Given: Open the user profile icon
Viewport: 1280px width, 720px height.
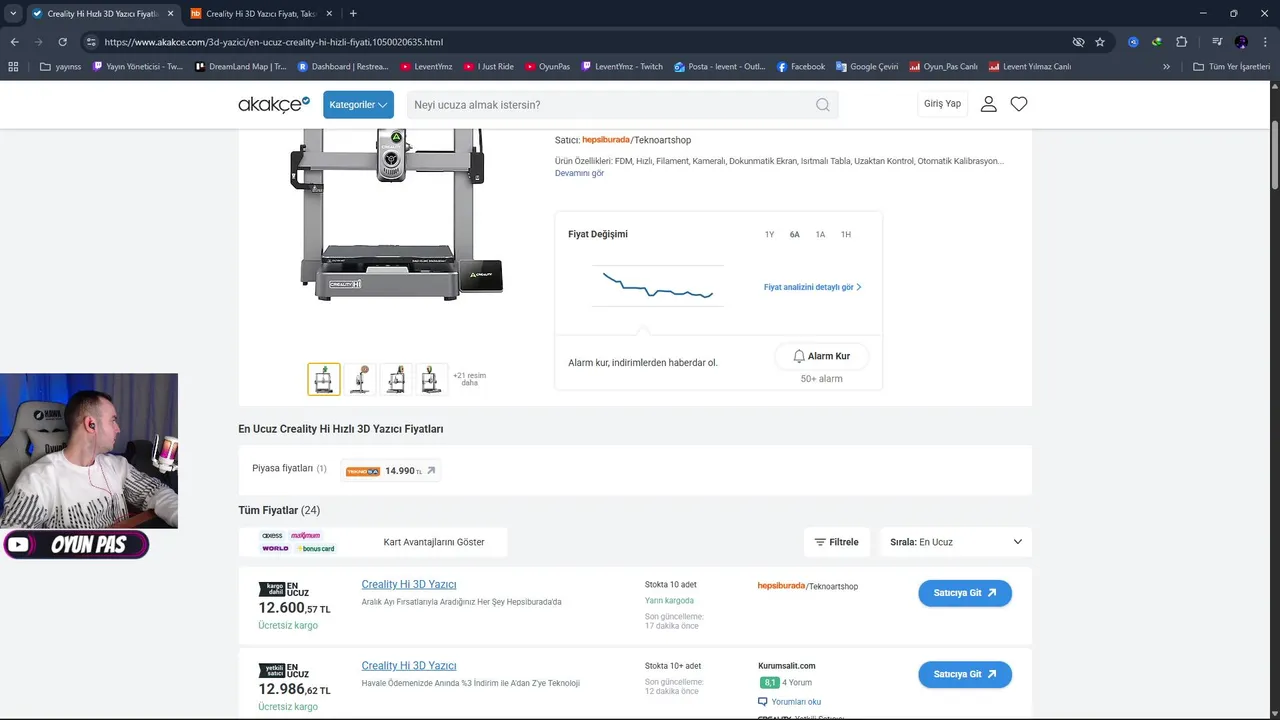Looking at the screenshot, I should [989, 104].
